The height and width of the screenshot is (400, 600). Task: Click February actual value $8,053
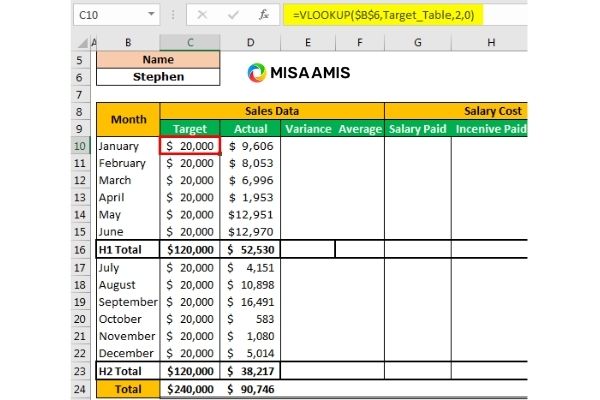(251, 163)
